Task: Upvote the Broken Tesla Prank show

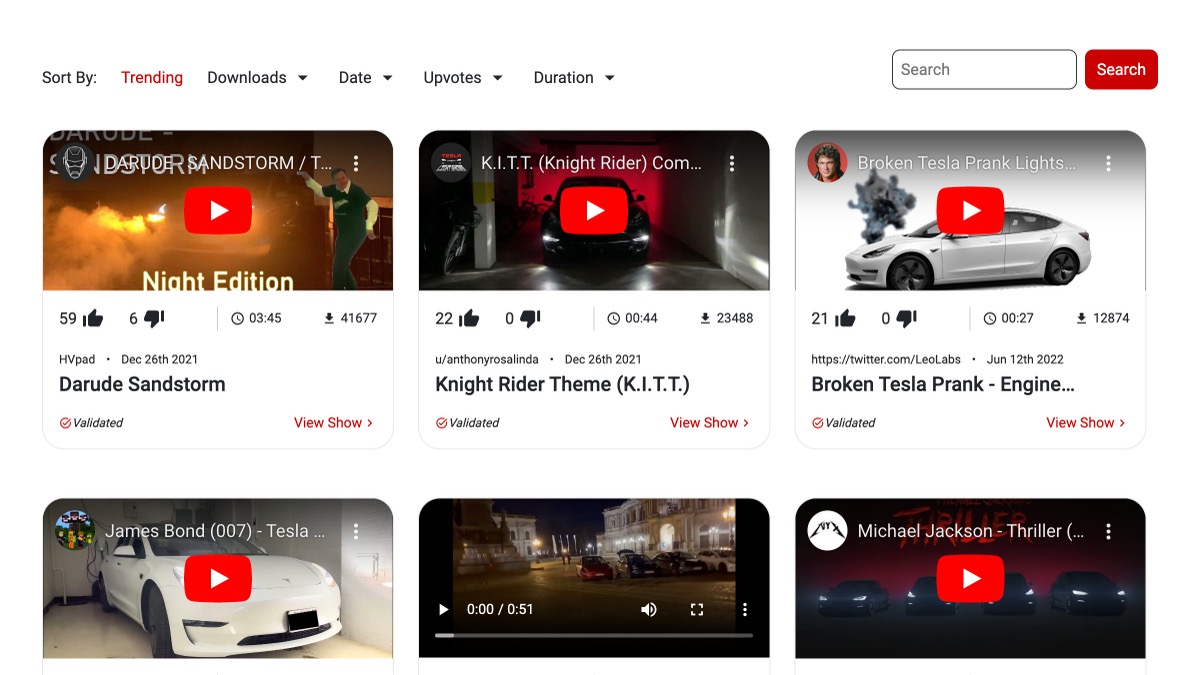Action: click(845, 318)
